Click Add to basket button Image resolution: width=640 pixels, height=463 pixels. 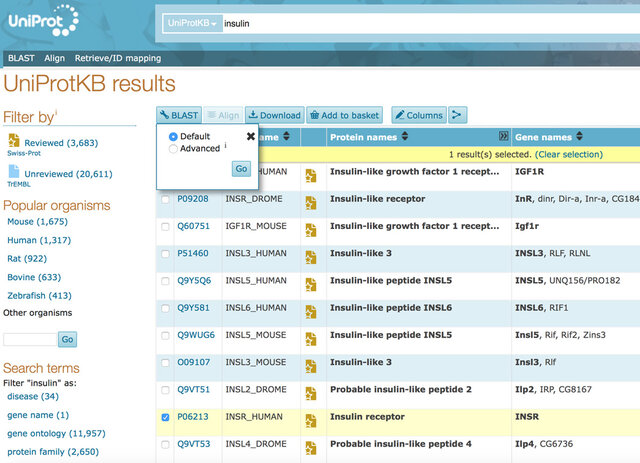(344, 115)
